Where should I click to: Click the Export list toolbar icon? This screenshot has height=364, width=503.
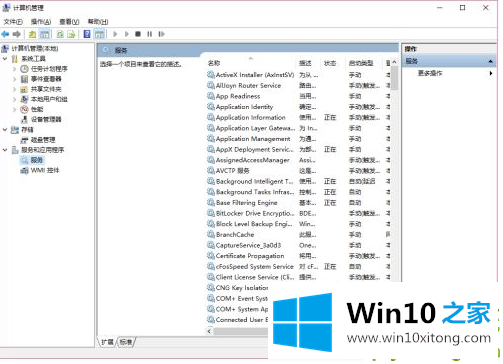coord(71,34)
